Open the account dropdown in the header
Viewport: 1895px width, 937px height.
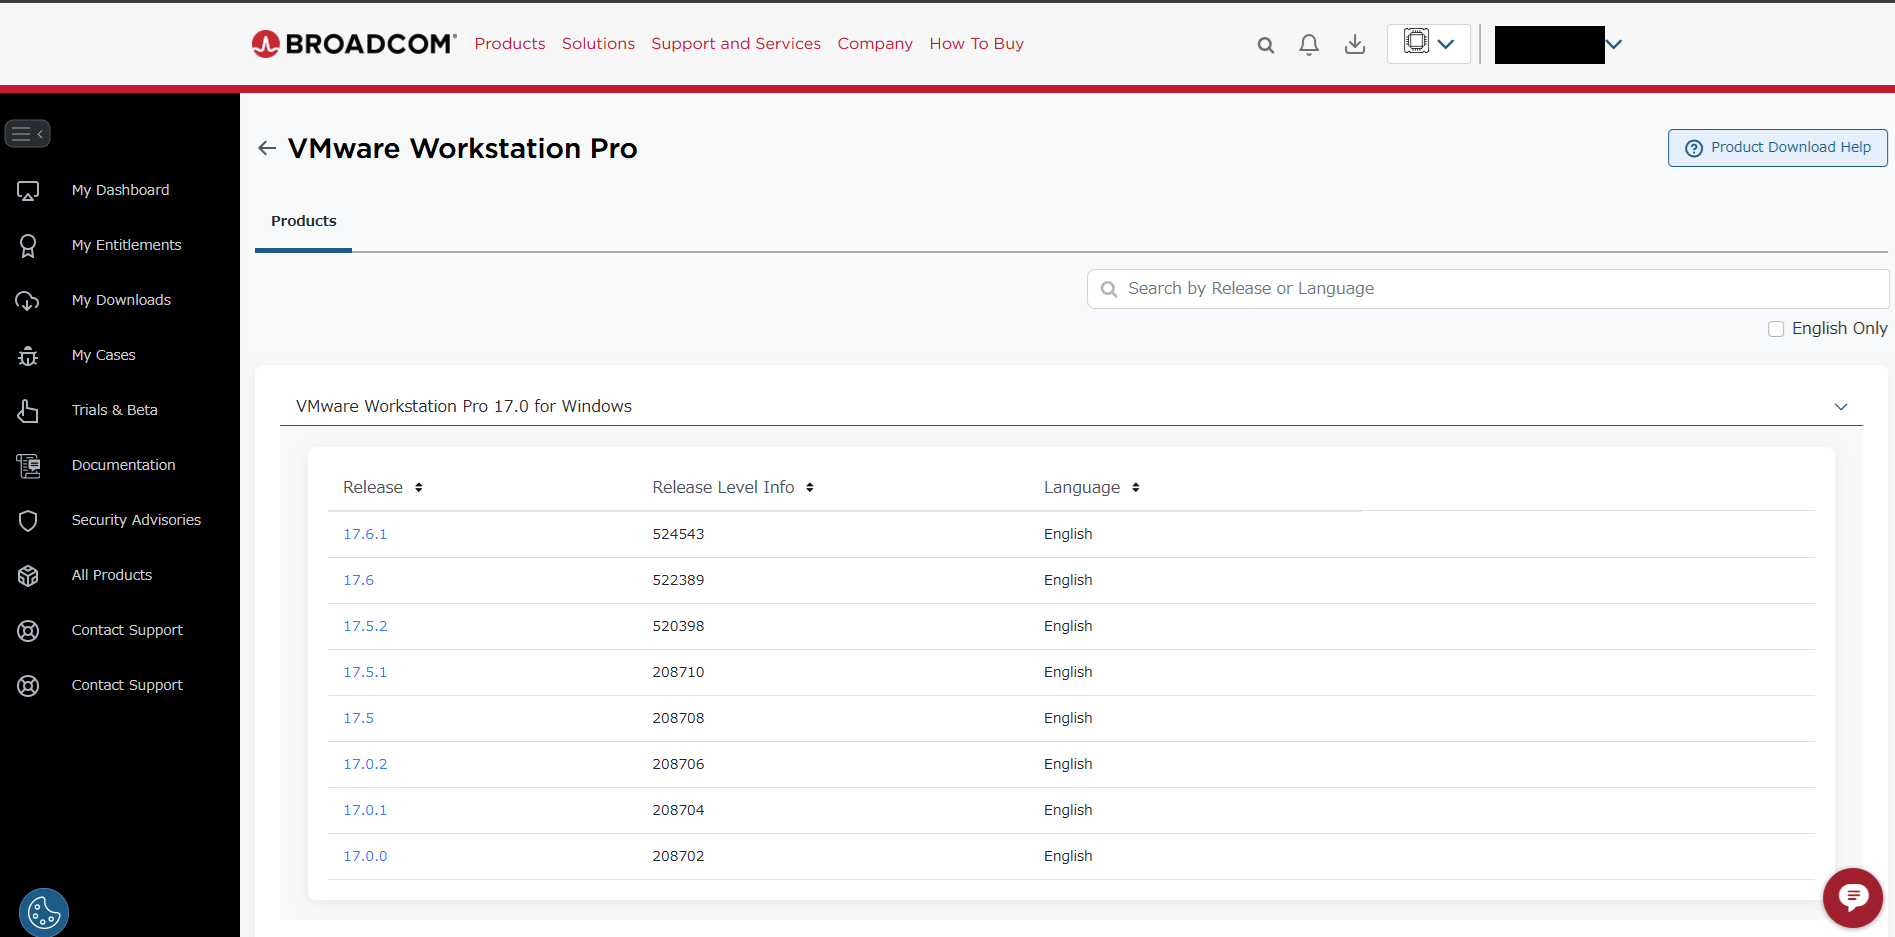(1612, 44)
